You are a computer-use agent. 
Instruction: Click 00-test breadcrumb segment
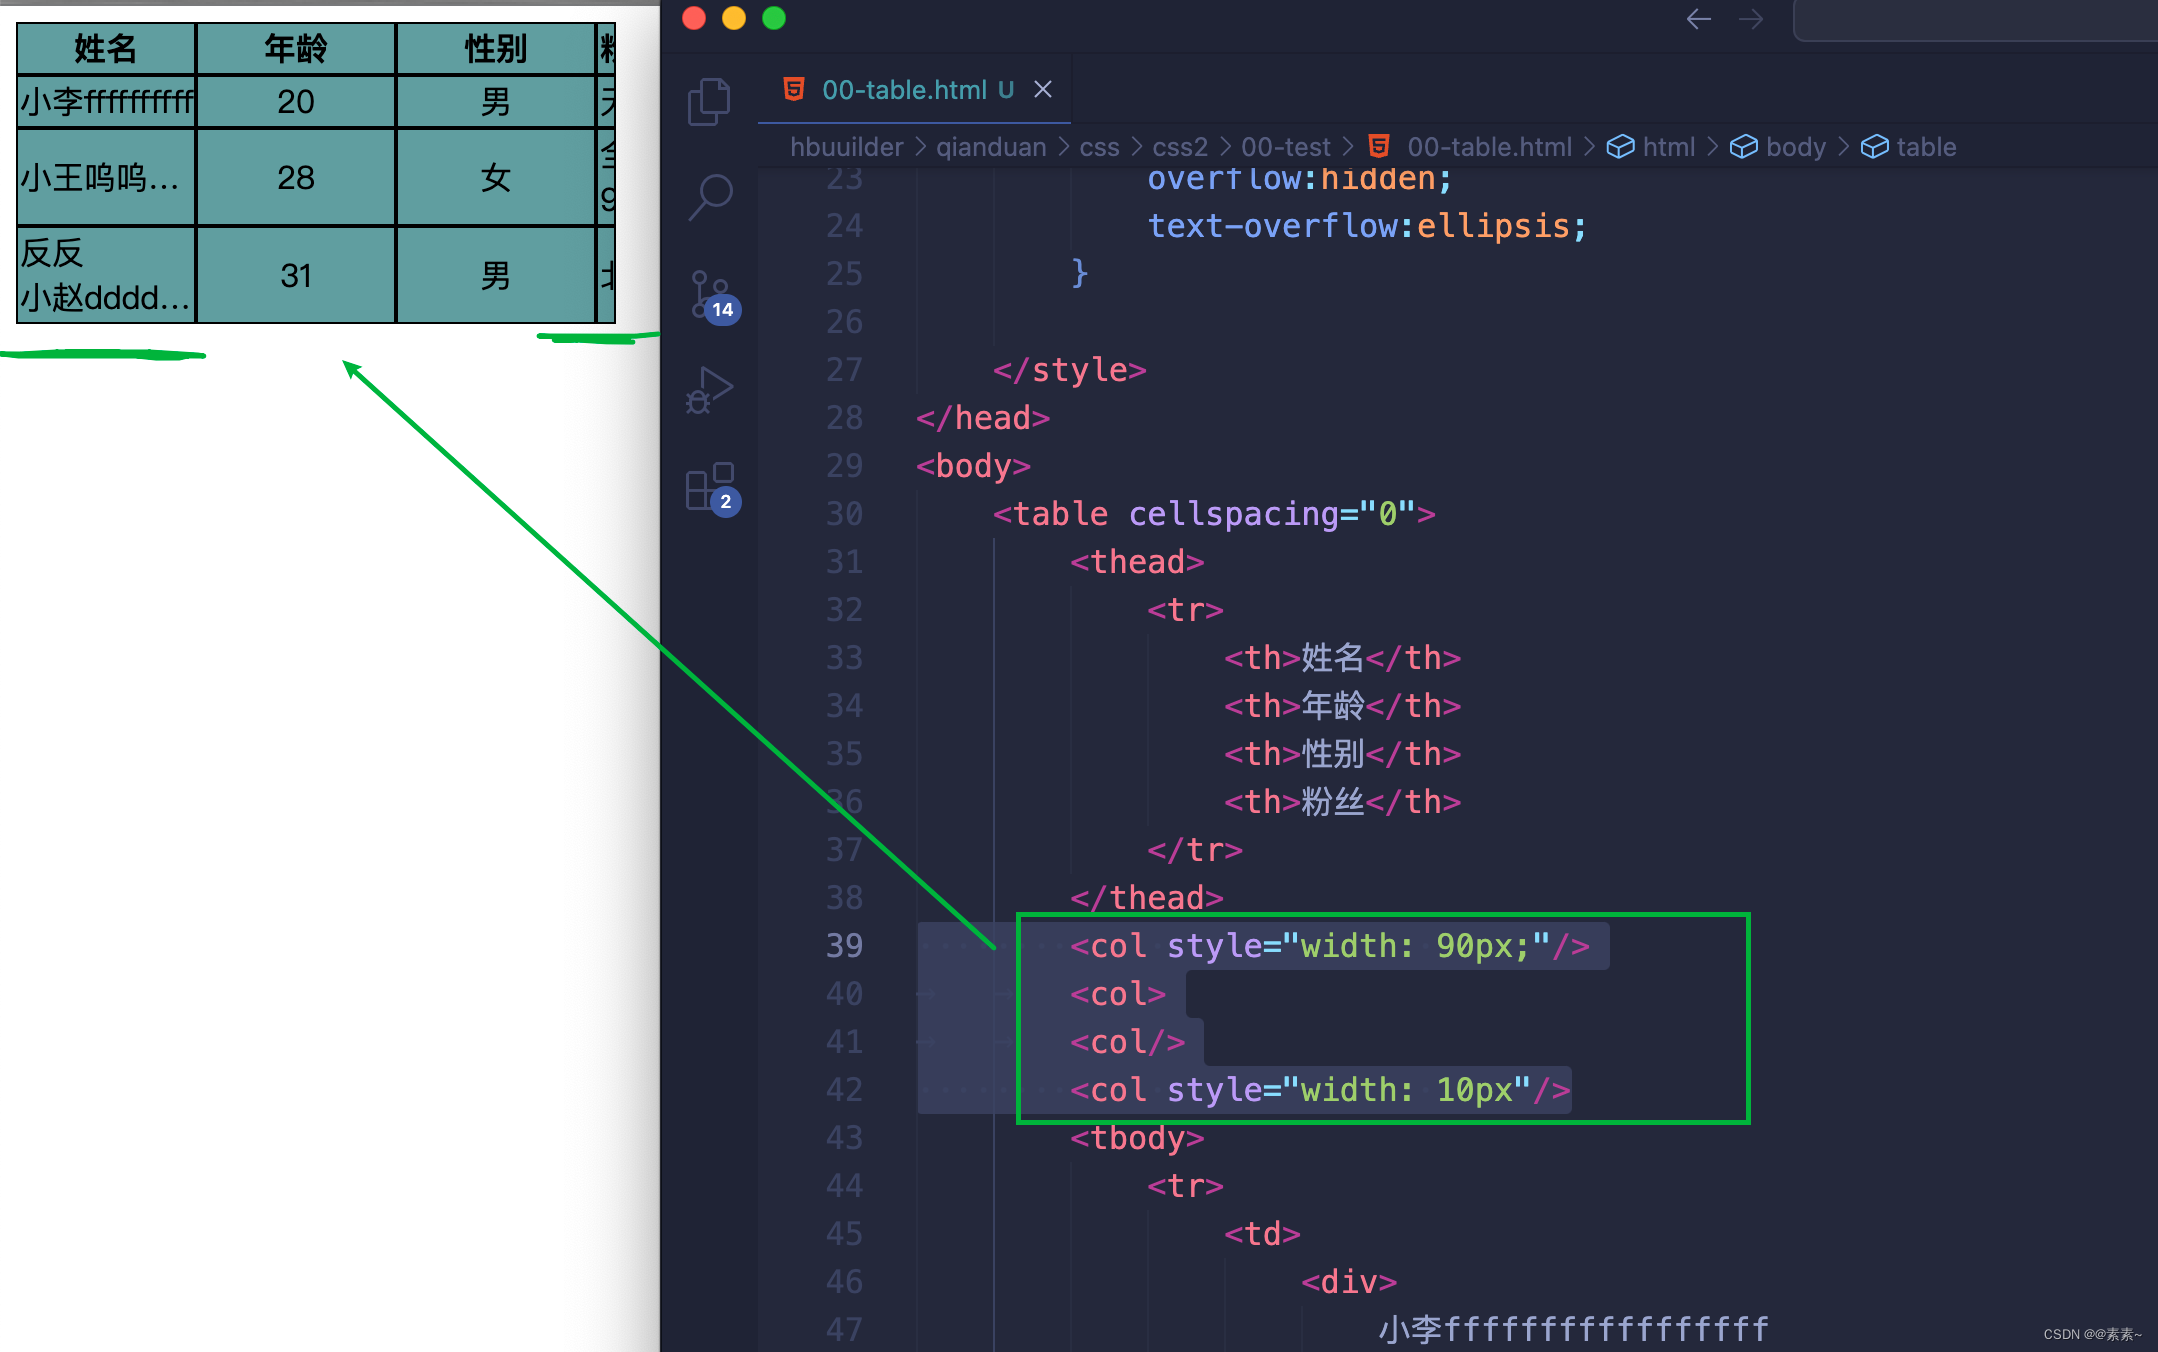(1286, 147)
